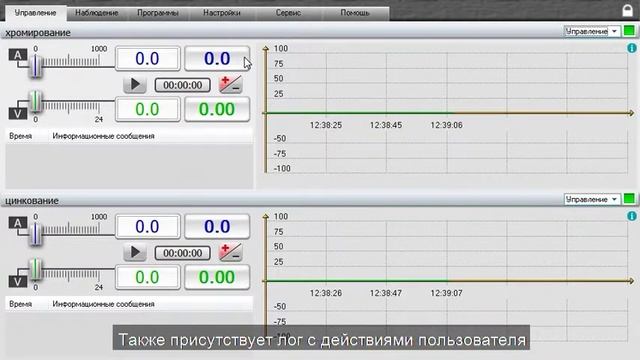The image size is (640, 360).
Task: Click the voltage slider handle in хромирование
Action: tap(36, 101)
